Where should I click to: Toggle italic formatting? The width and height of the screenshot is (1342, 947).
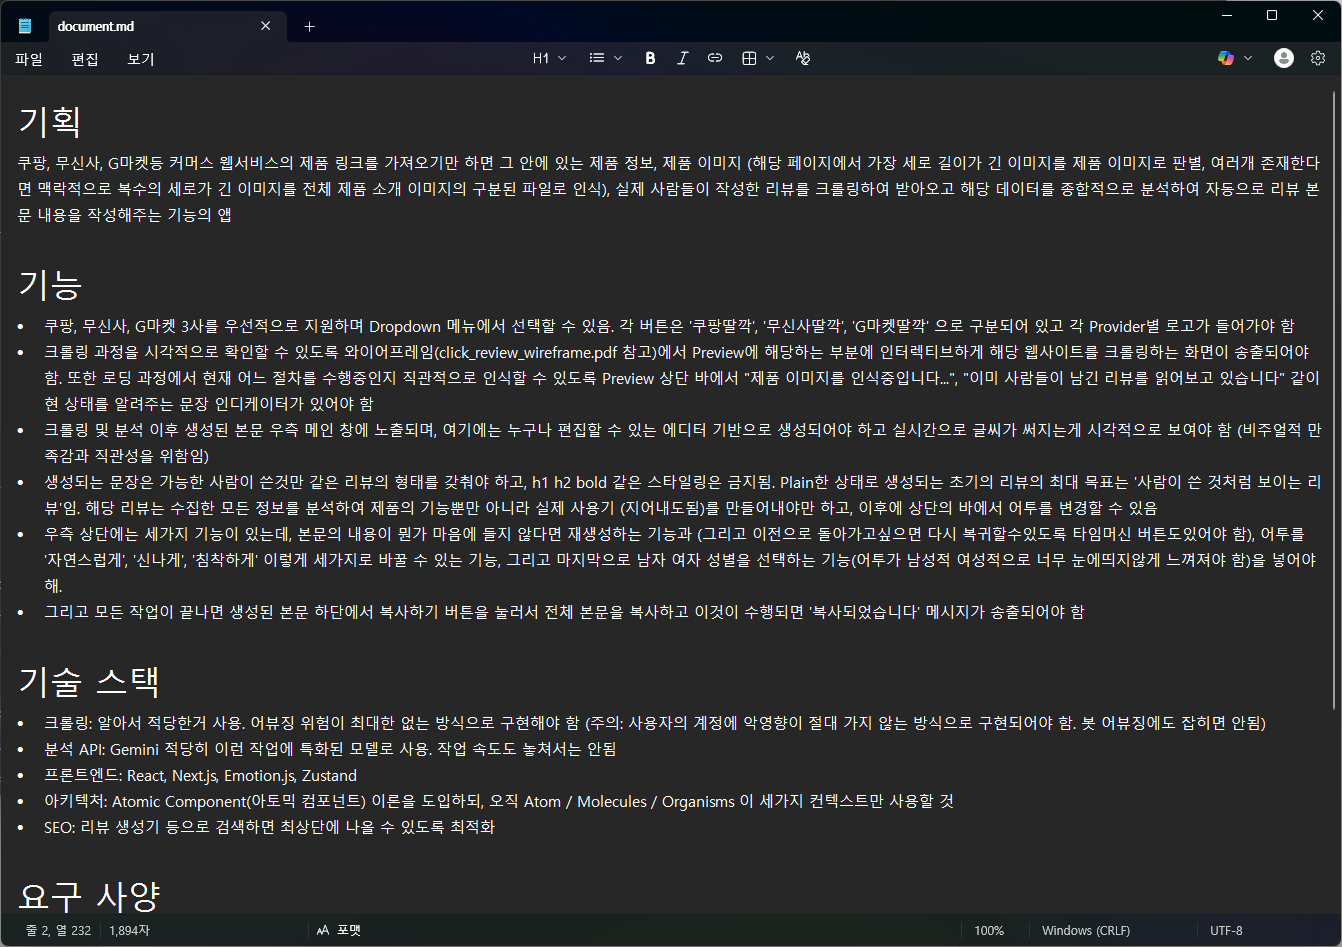tap(682, 58)
